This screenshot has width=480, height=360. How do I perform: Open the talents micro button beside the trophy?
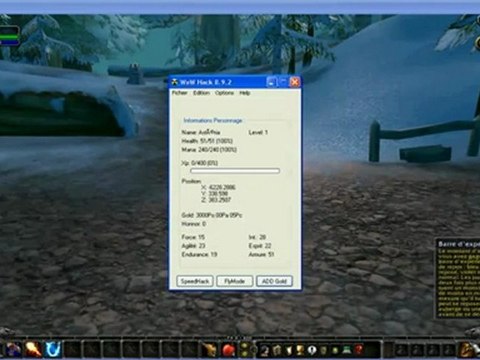[288, 349]
